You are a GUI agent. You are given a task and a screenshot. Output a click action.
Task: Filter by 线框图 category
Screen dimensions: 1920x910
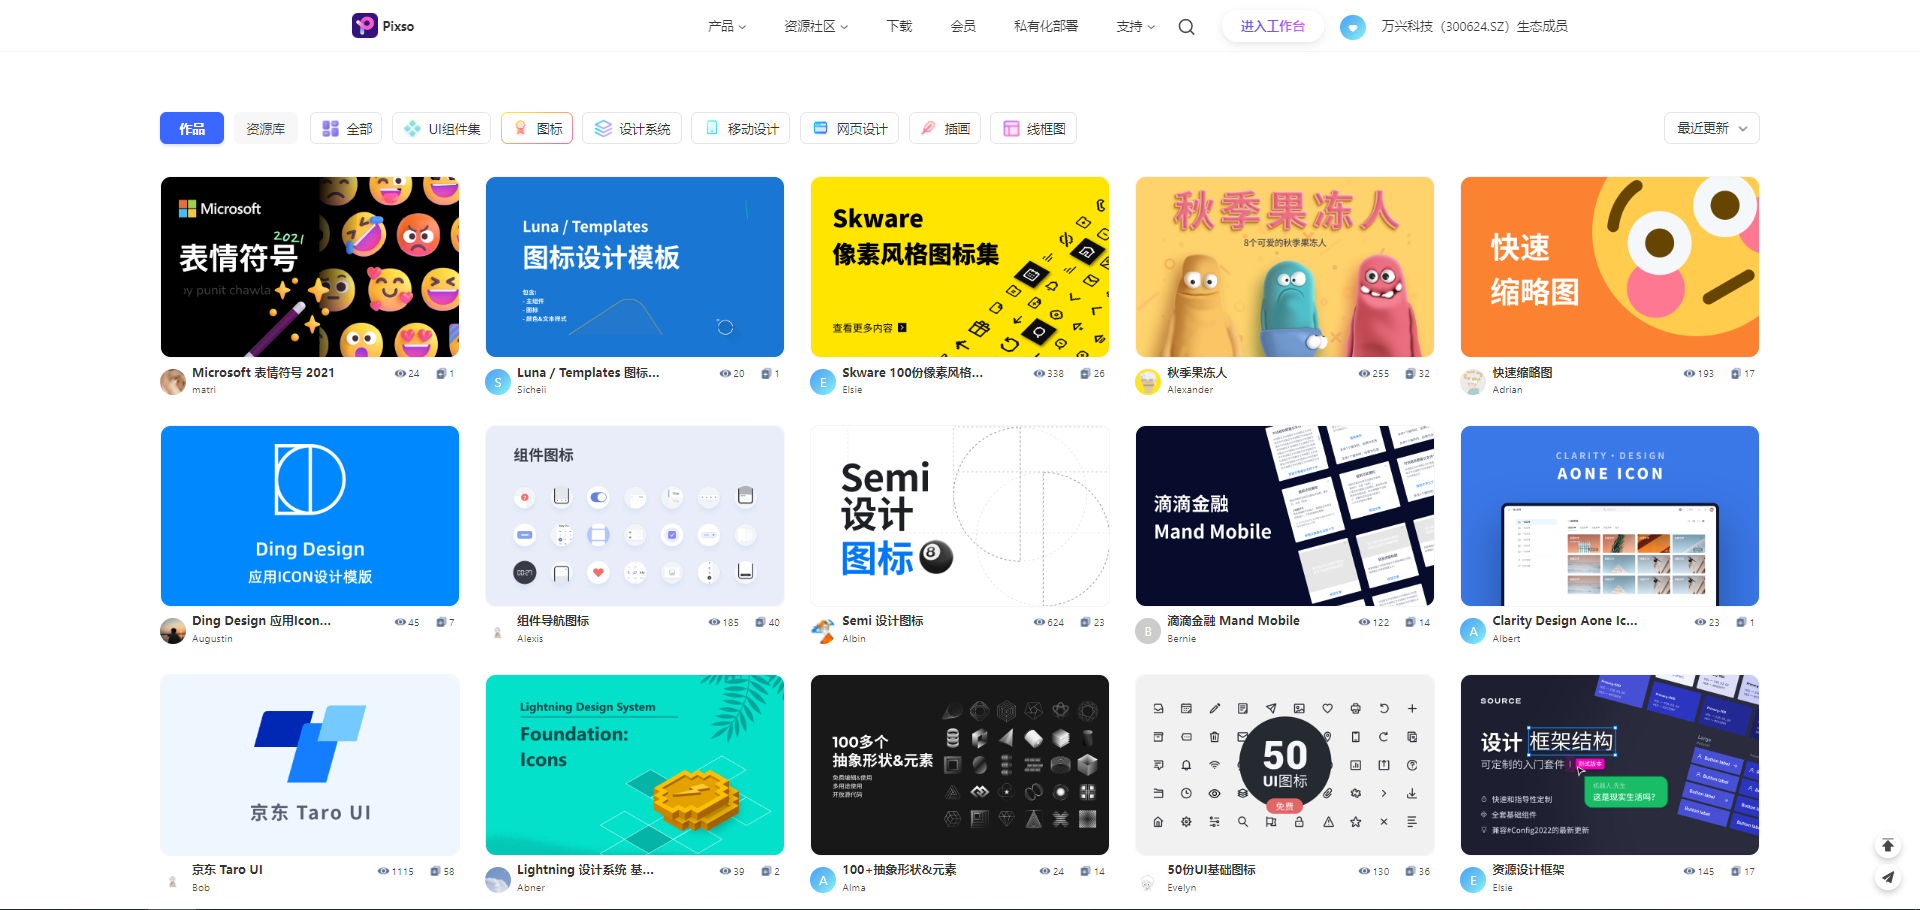tap(1034, 128)
